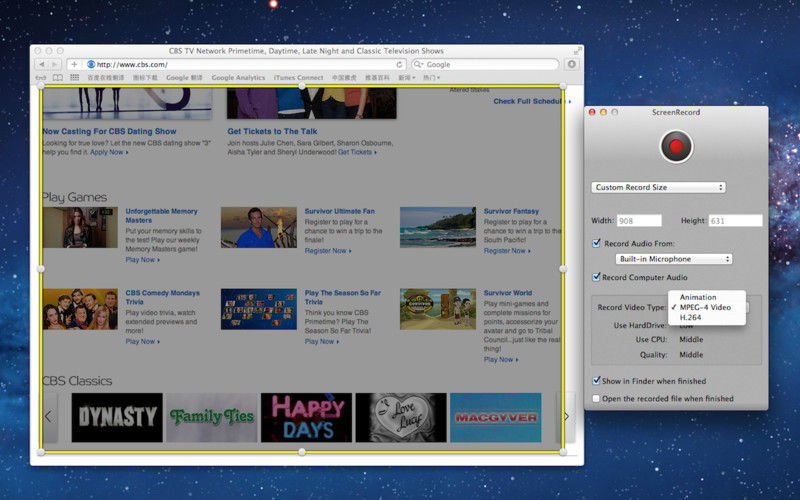Start recording with the red record button
This screenshot has width=800, height=500.
click(x=676, y=146)
